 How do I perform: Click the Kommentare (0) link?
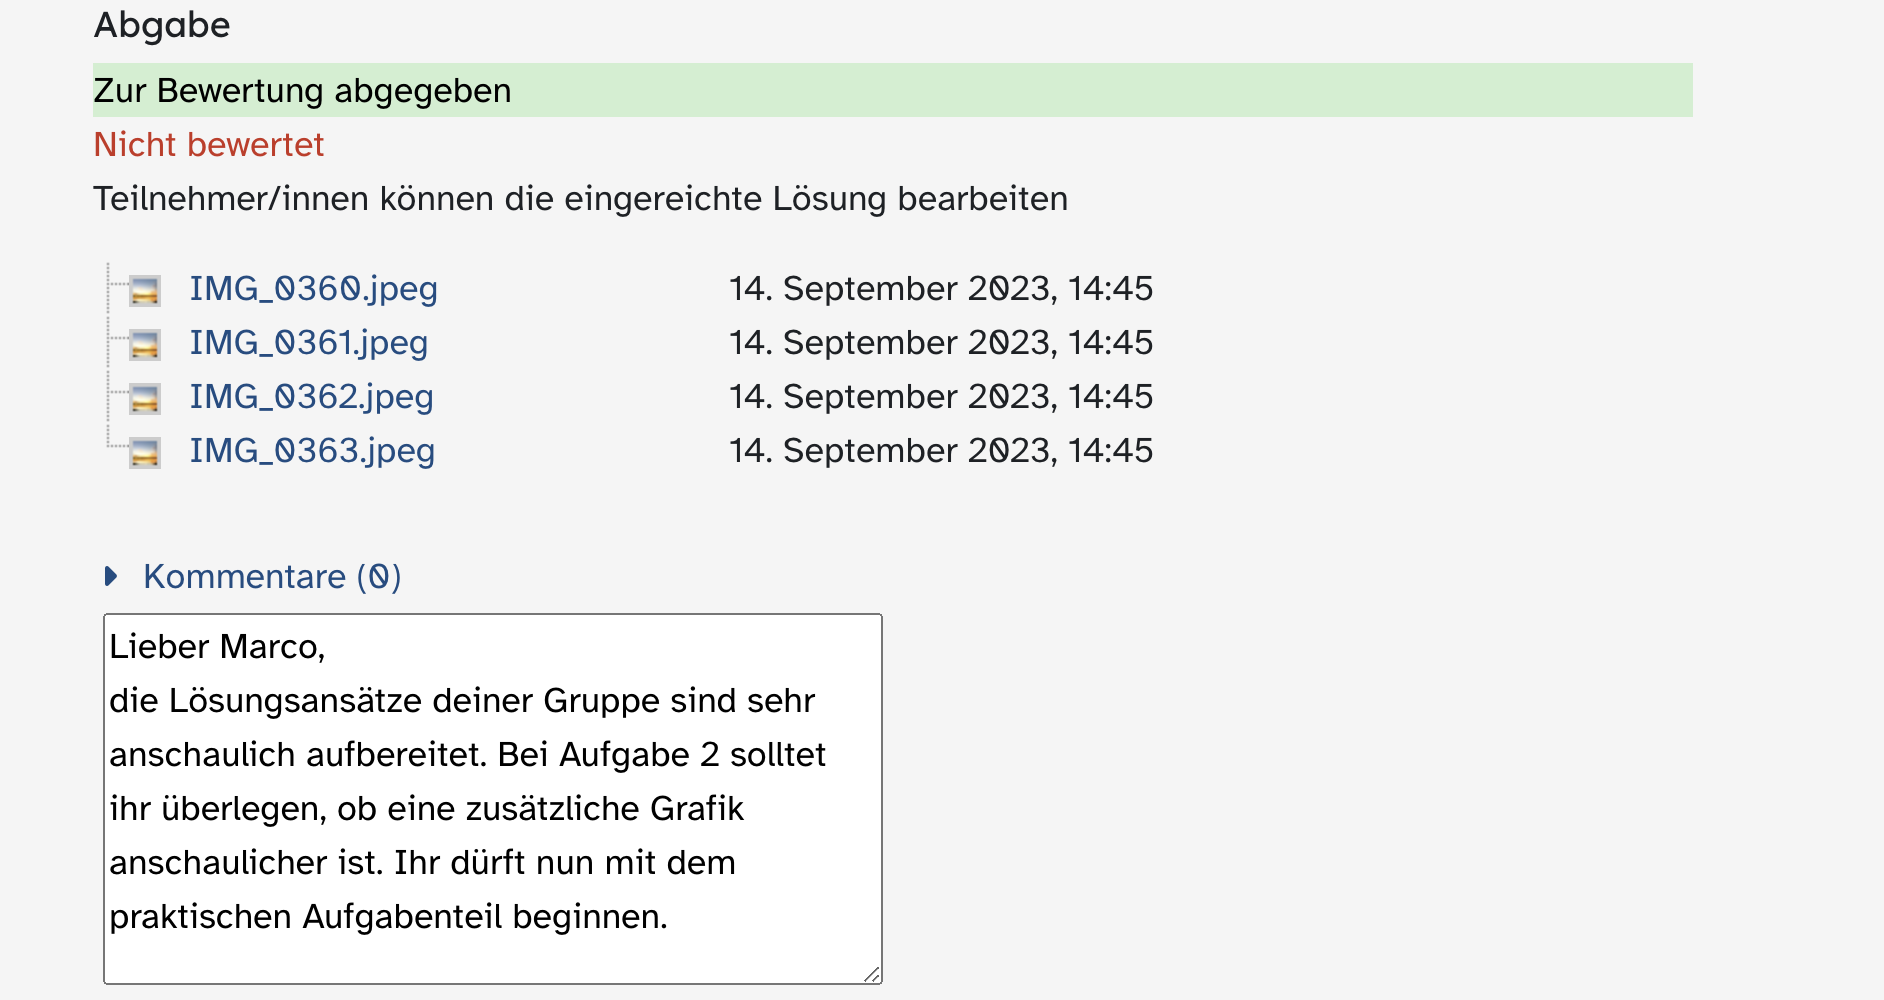[272, 577]
